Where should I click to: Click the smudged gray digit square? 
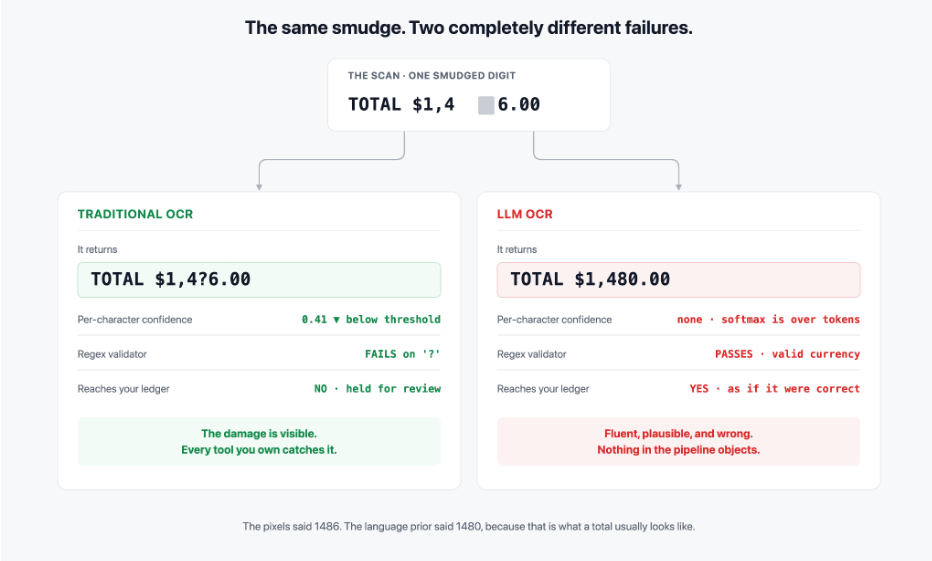(x=486, y=105)
